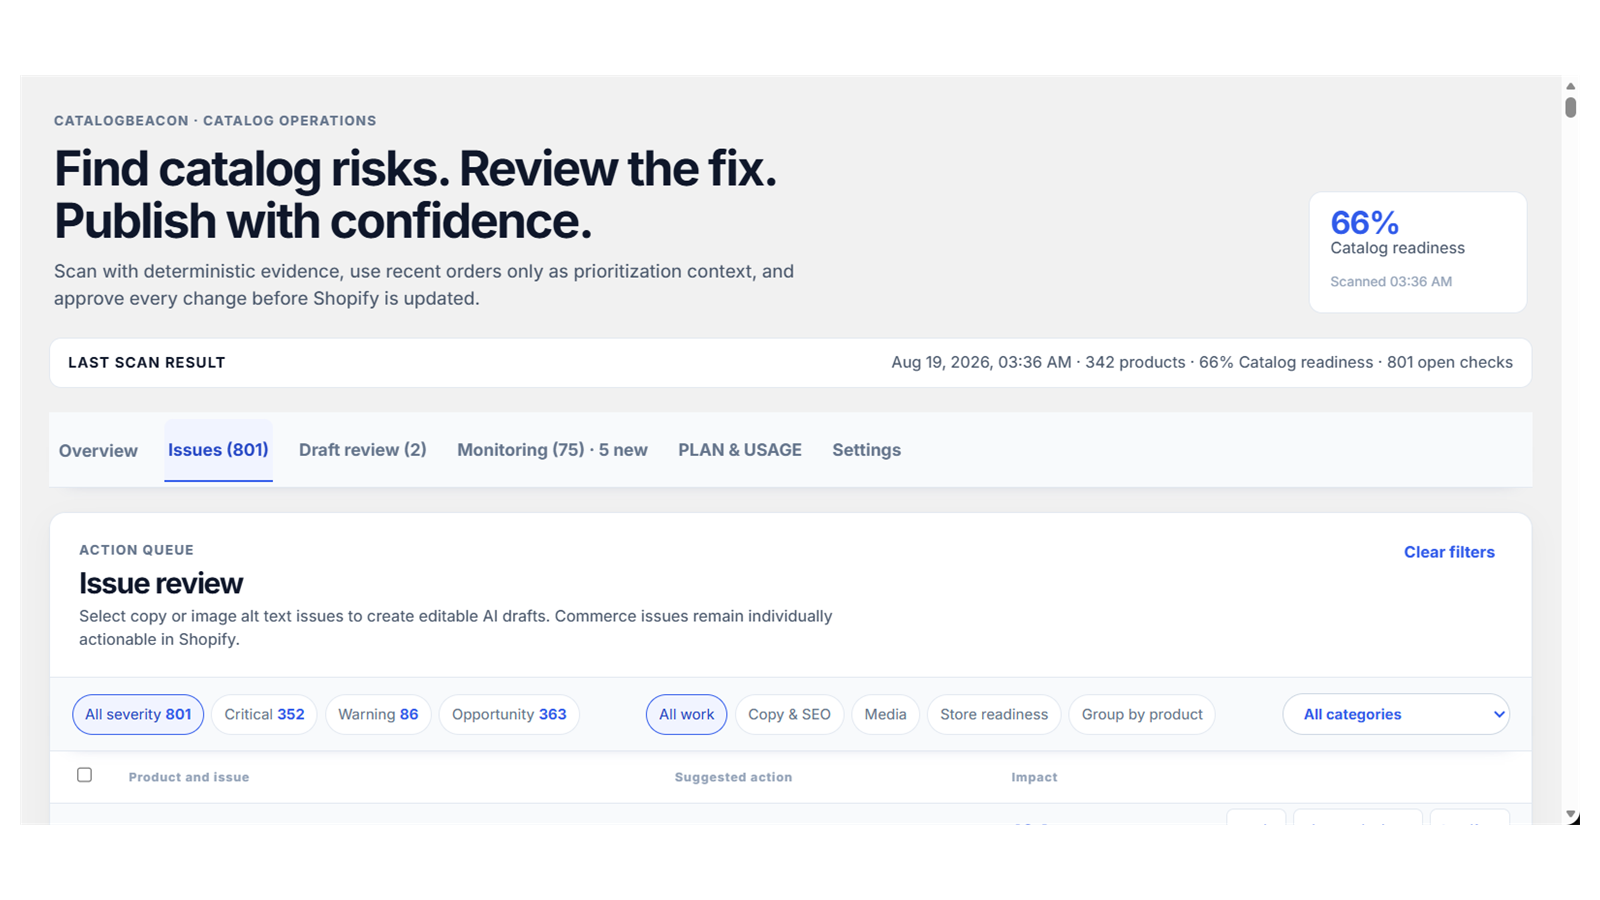This screenshot has width=1600, height=900.
Task: Open the Settings tab
Action: 866,450
